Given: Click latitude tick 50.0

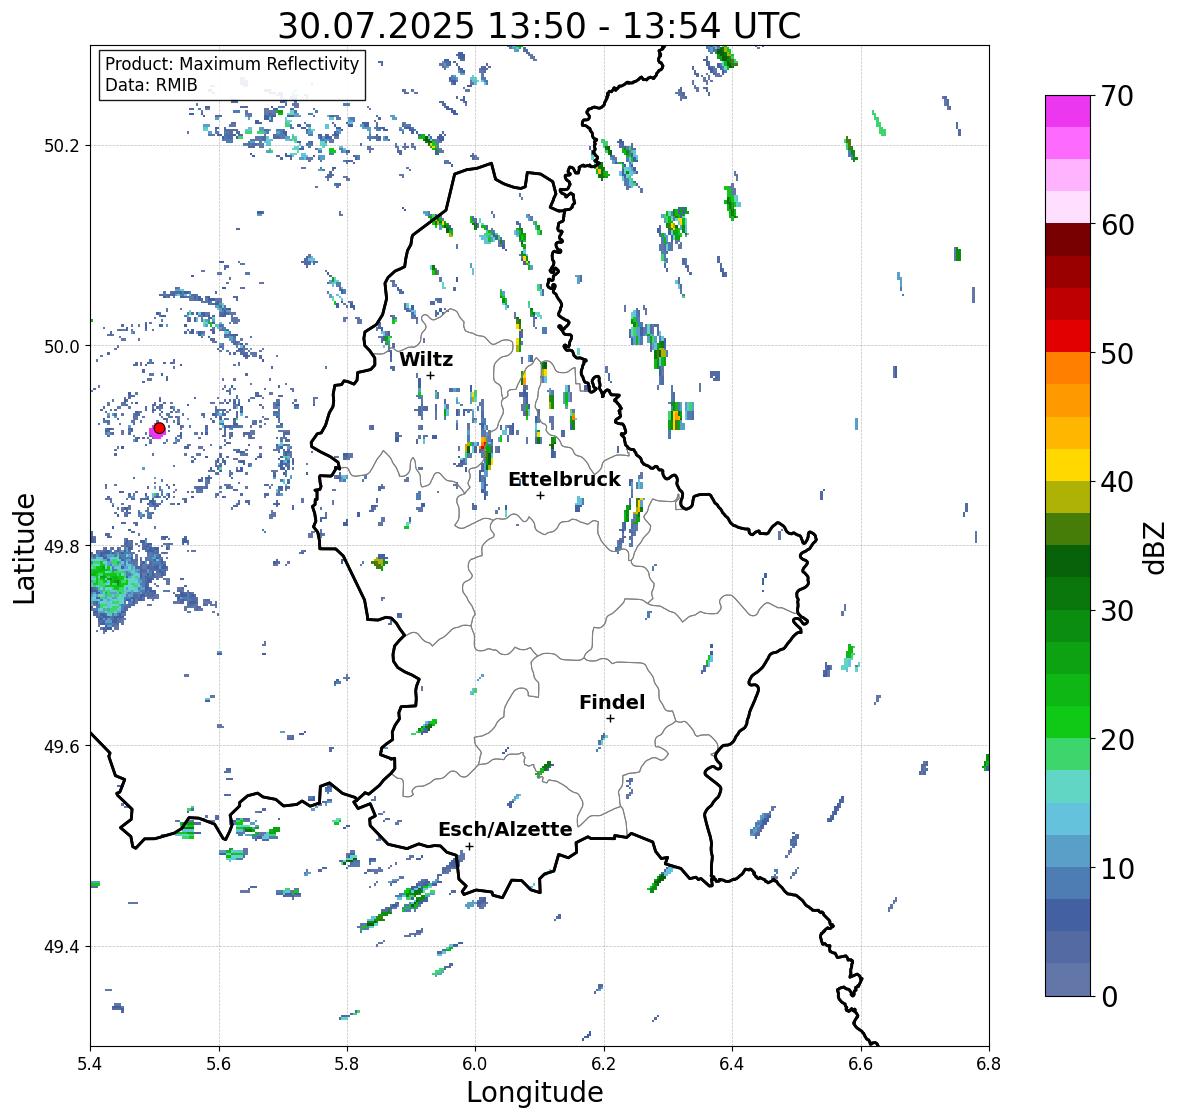Looking at the screenshot, I should 64,347.
